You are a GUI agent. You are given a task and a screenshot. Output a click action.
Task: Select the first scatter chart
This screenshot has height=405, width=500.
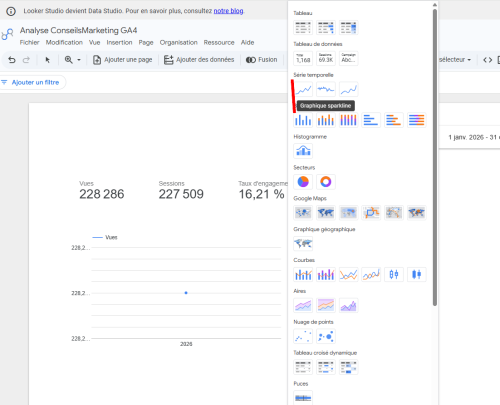[303, 336]
